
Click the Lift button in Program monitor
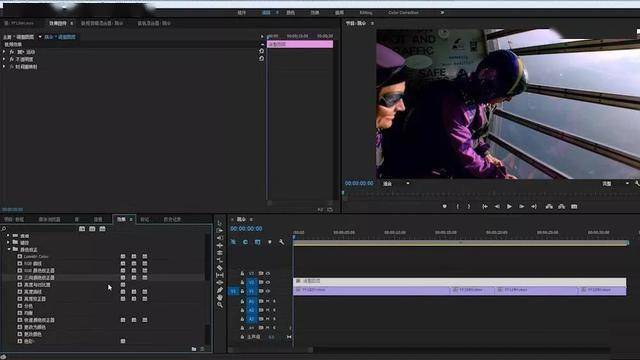pos(549,207)
